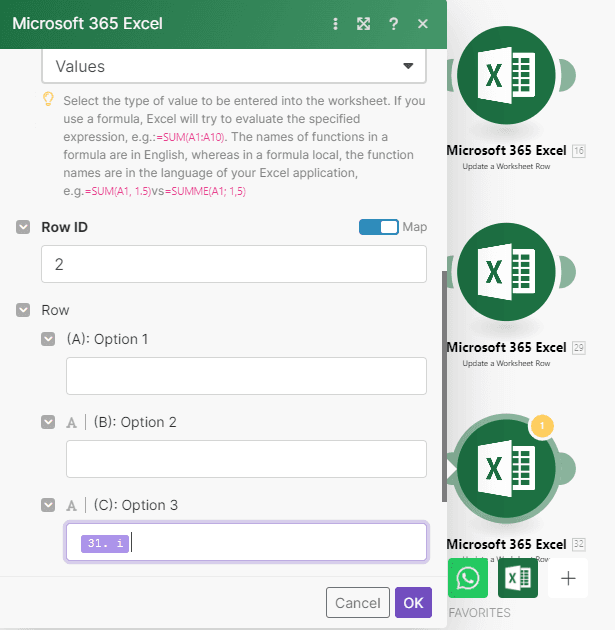Open the Values dropdown selector
The image size is (615, 630).
tap(234, 66)
